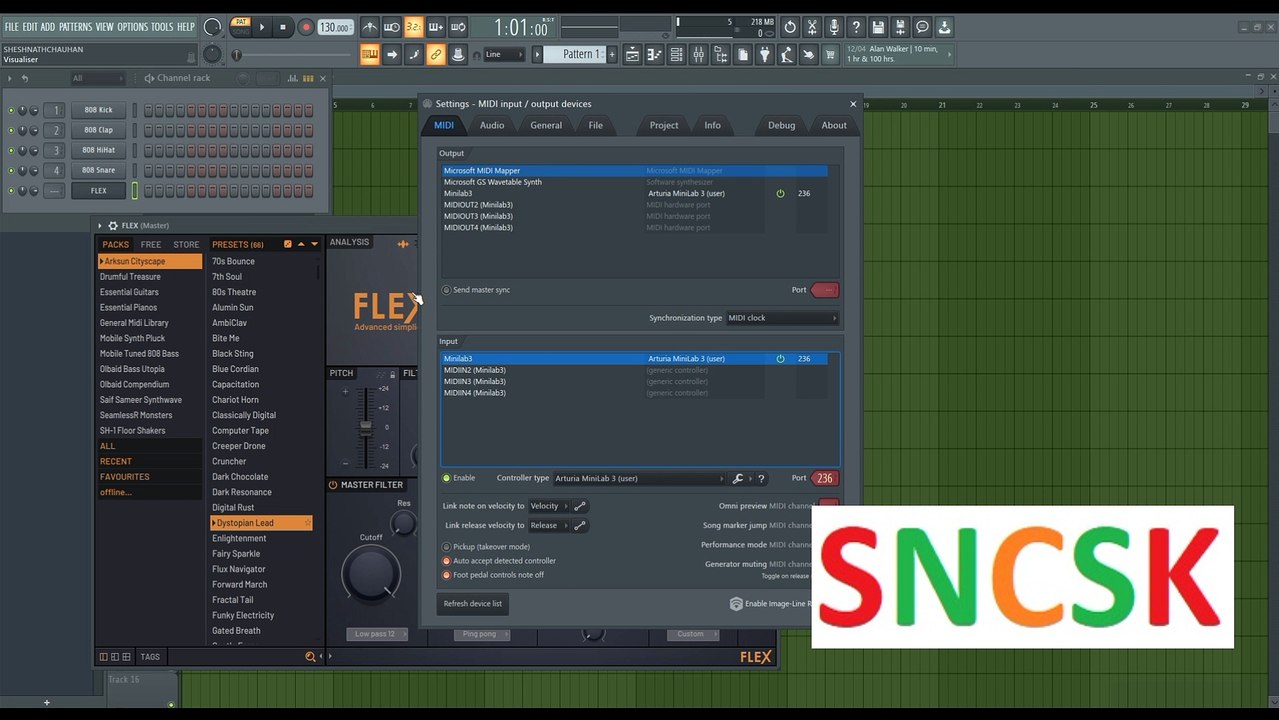
Task: Open the Velocity link dropdown
Action: tap(548, 506)
